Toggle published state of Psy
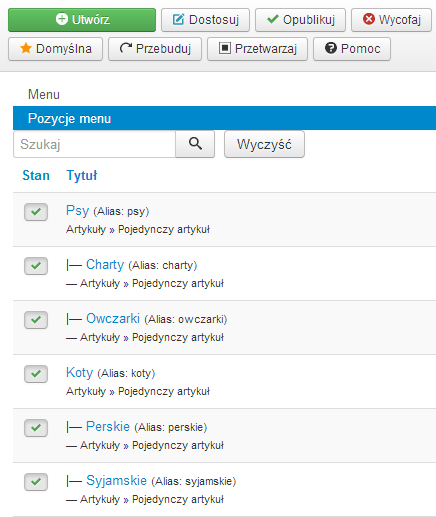Viewport: 436px width, 517px height. coord(36,212)
